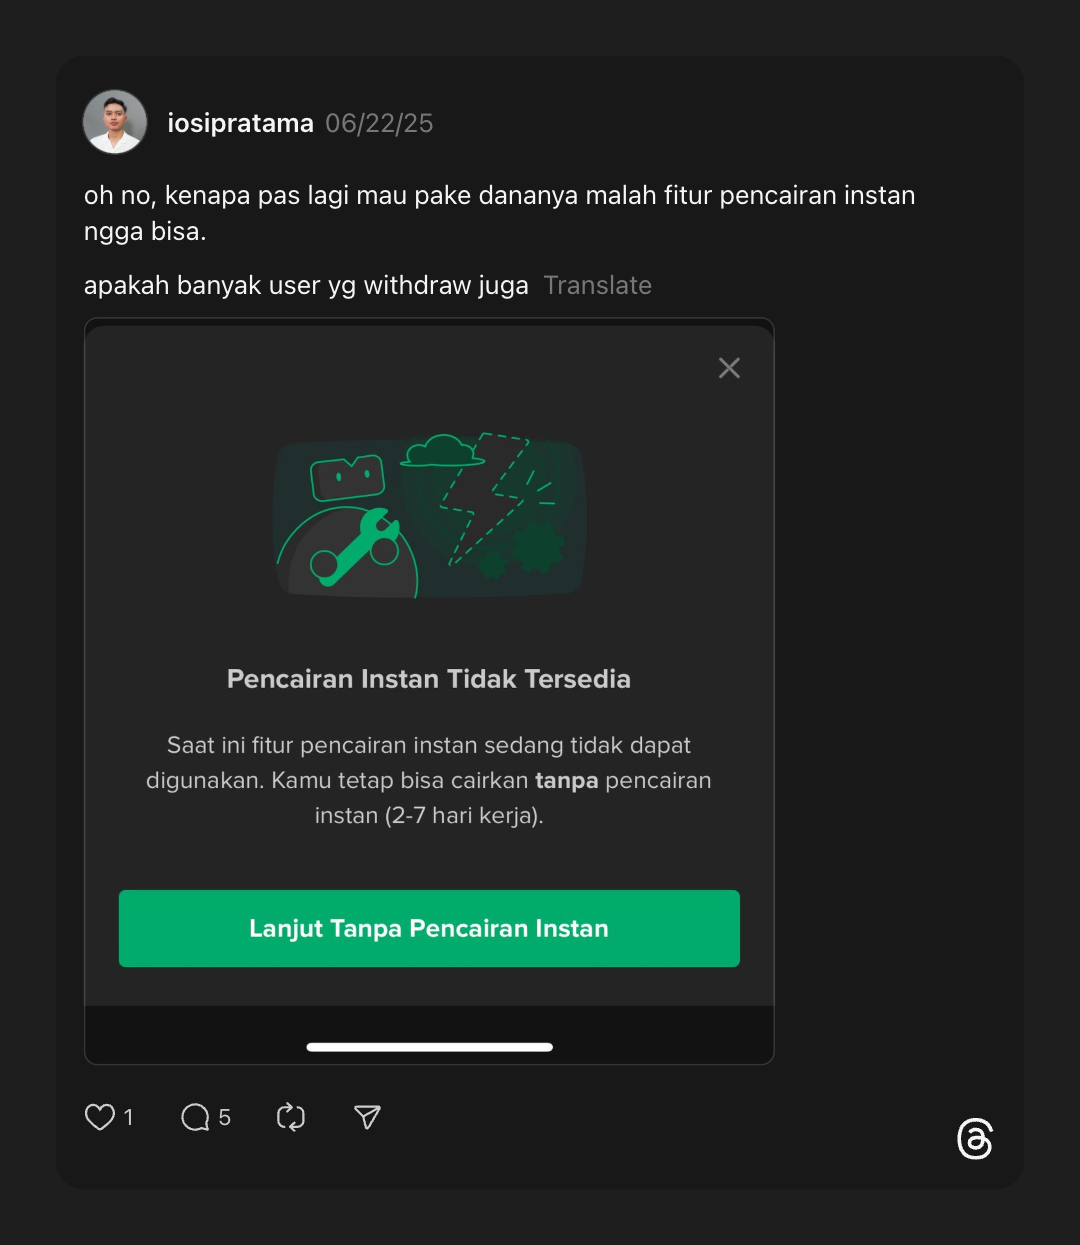Like the post with the heart icon
Viewport: 1080px width, 1245px height.
(100, 1117)
